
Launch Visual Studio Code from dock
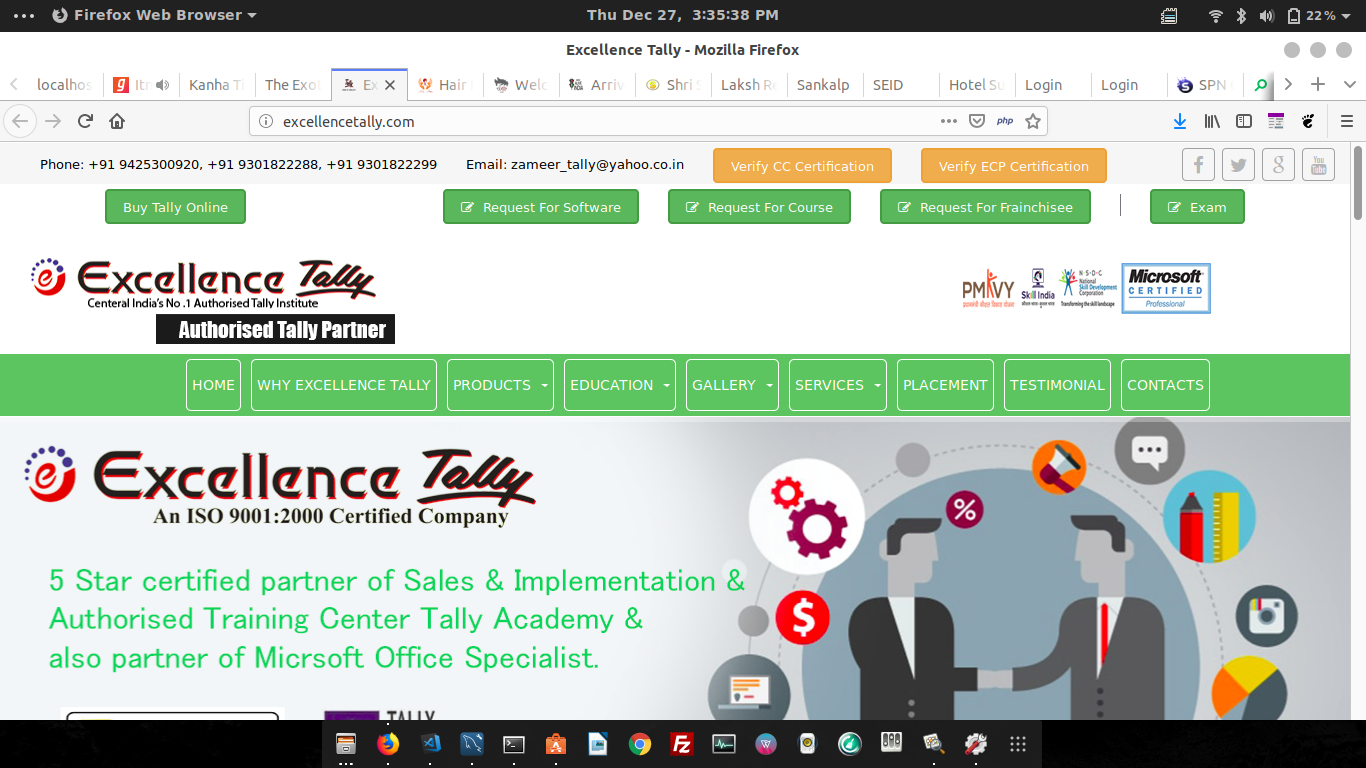pyautogui.click(x=431, y=744)
